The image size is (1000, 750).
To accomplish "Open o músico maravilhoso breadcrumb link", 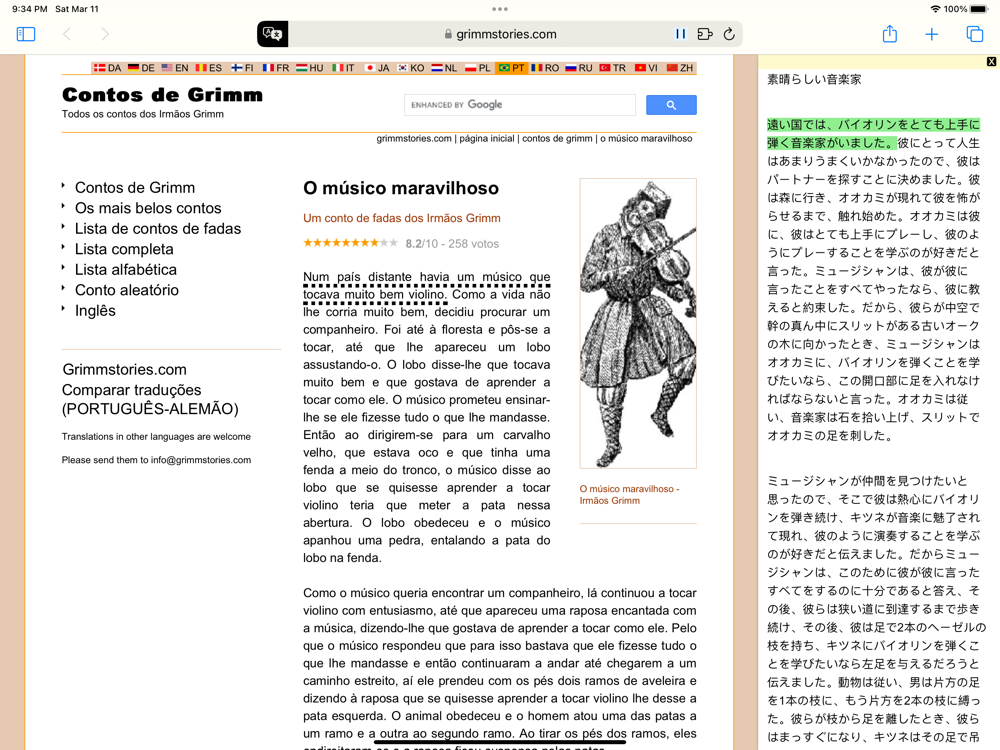I will (x=646, y=138).
